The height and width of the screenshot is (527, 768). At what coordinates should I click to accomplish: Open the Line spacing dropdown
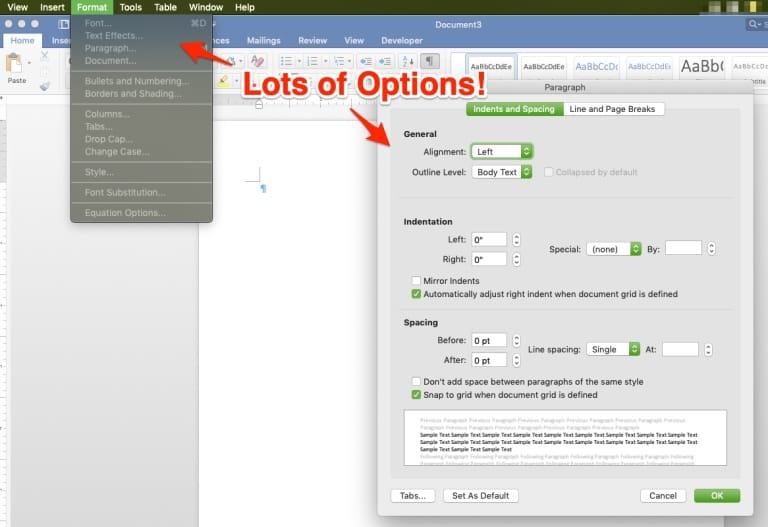[x=613, y=349]
